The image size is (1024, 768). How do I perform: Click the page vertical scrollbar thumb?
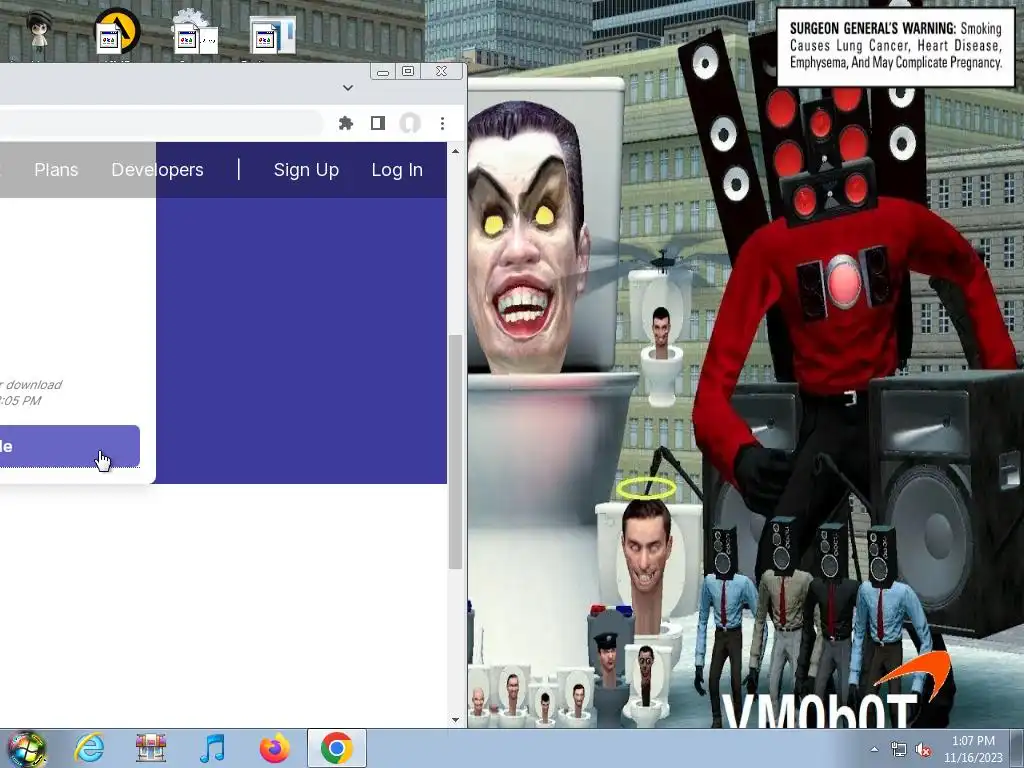click(455, 451)
